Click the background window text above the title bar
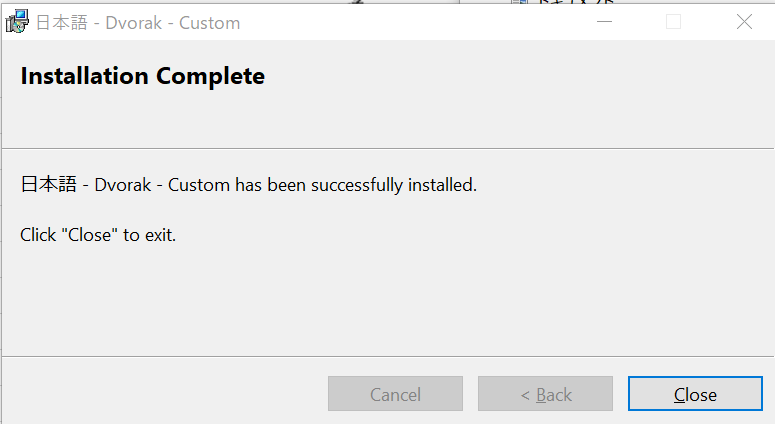Viewport: 775px width, 424px height. [x=562, y=2]
